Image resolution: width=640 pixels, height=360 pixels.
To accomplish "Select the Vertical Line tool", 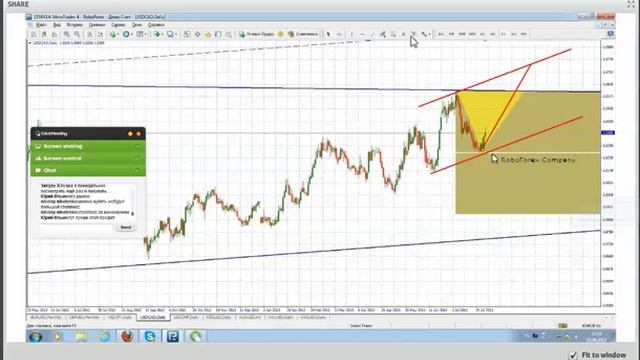I will [x=351, y=34].
